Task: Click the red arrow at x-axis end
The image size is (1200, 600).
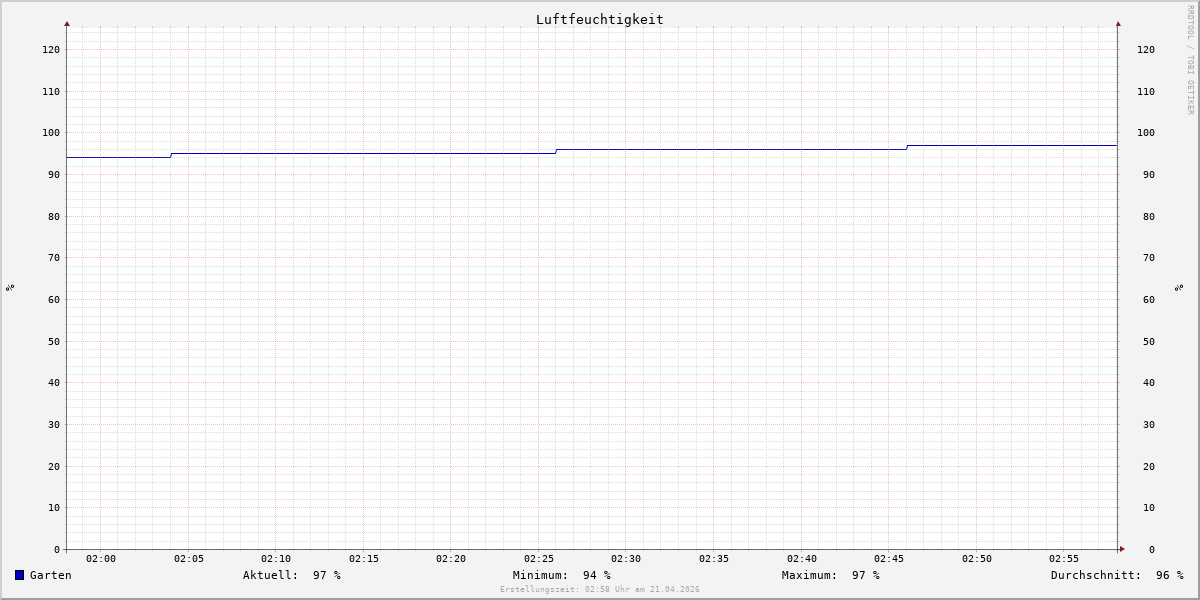Action: [1122, 549]
